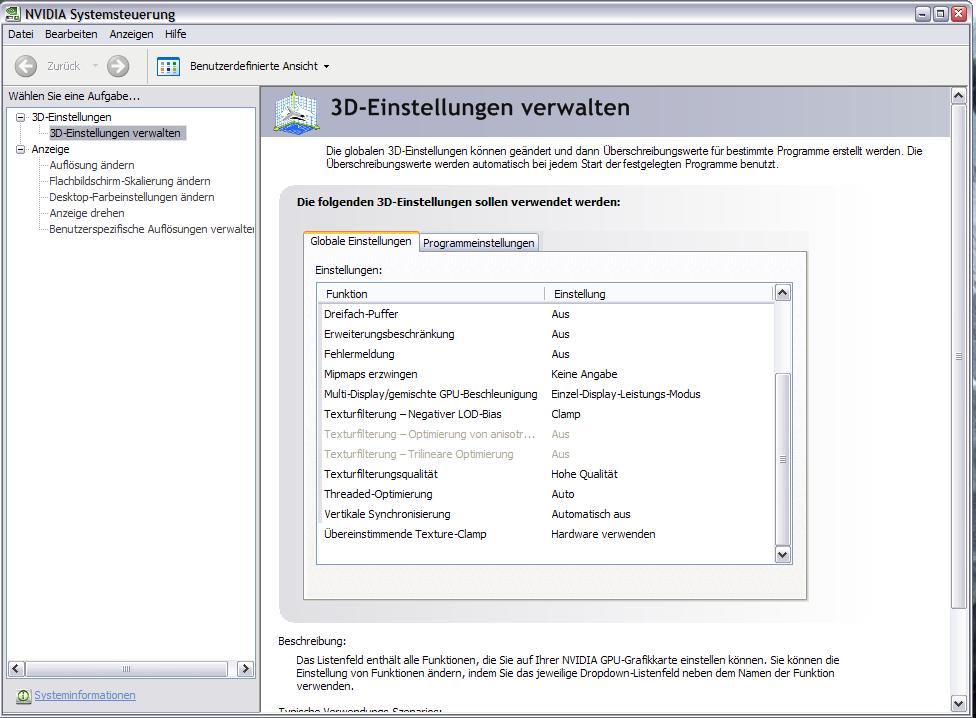Close the NVIDIA Systemsteuerung window
The height and width of the screenshot is (718, 976).
[x=959, y=14]
